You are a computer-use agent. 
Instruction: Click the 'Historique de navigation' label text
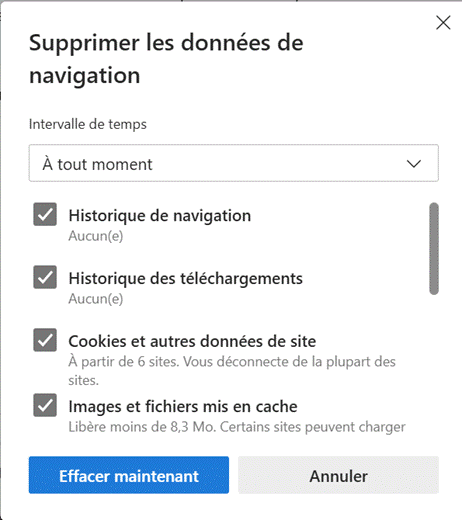pos(160,216)
